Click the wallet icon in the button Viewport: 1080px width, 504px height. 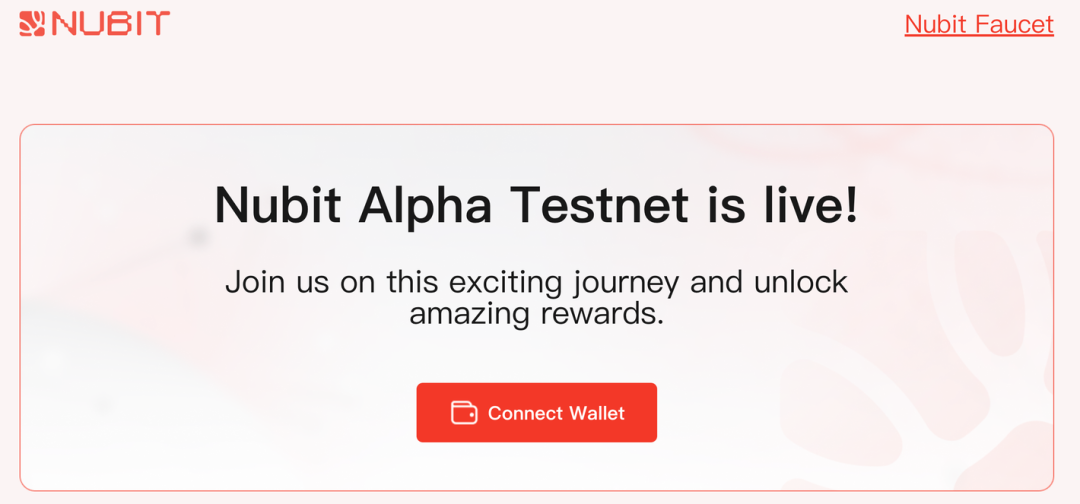tap(464, 413)
